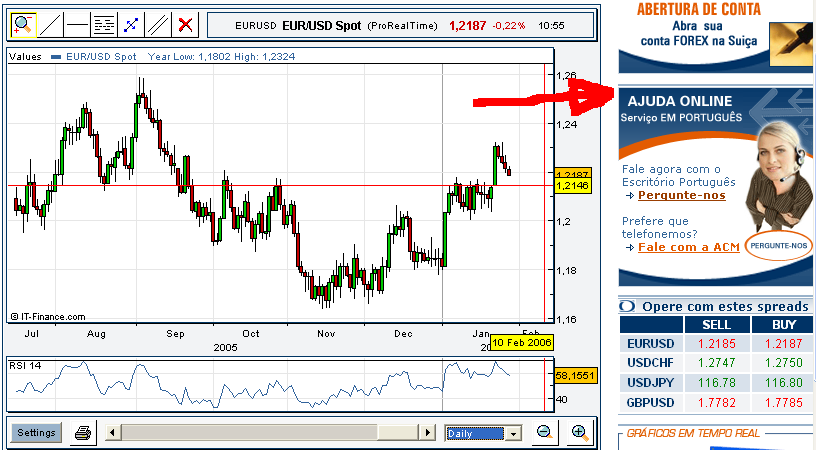Click the EURUSD row label
The width and height of the screenshot is (816, 450).
tap(651, 344)
